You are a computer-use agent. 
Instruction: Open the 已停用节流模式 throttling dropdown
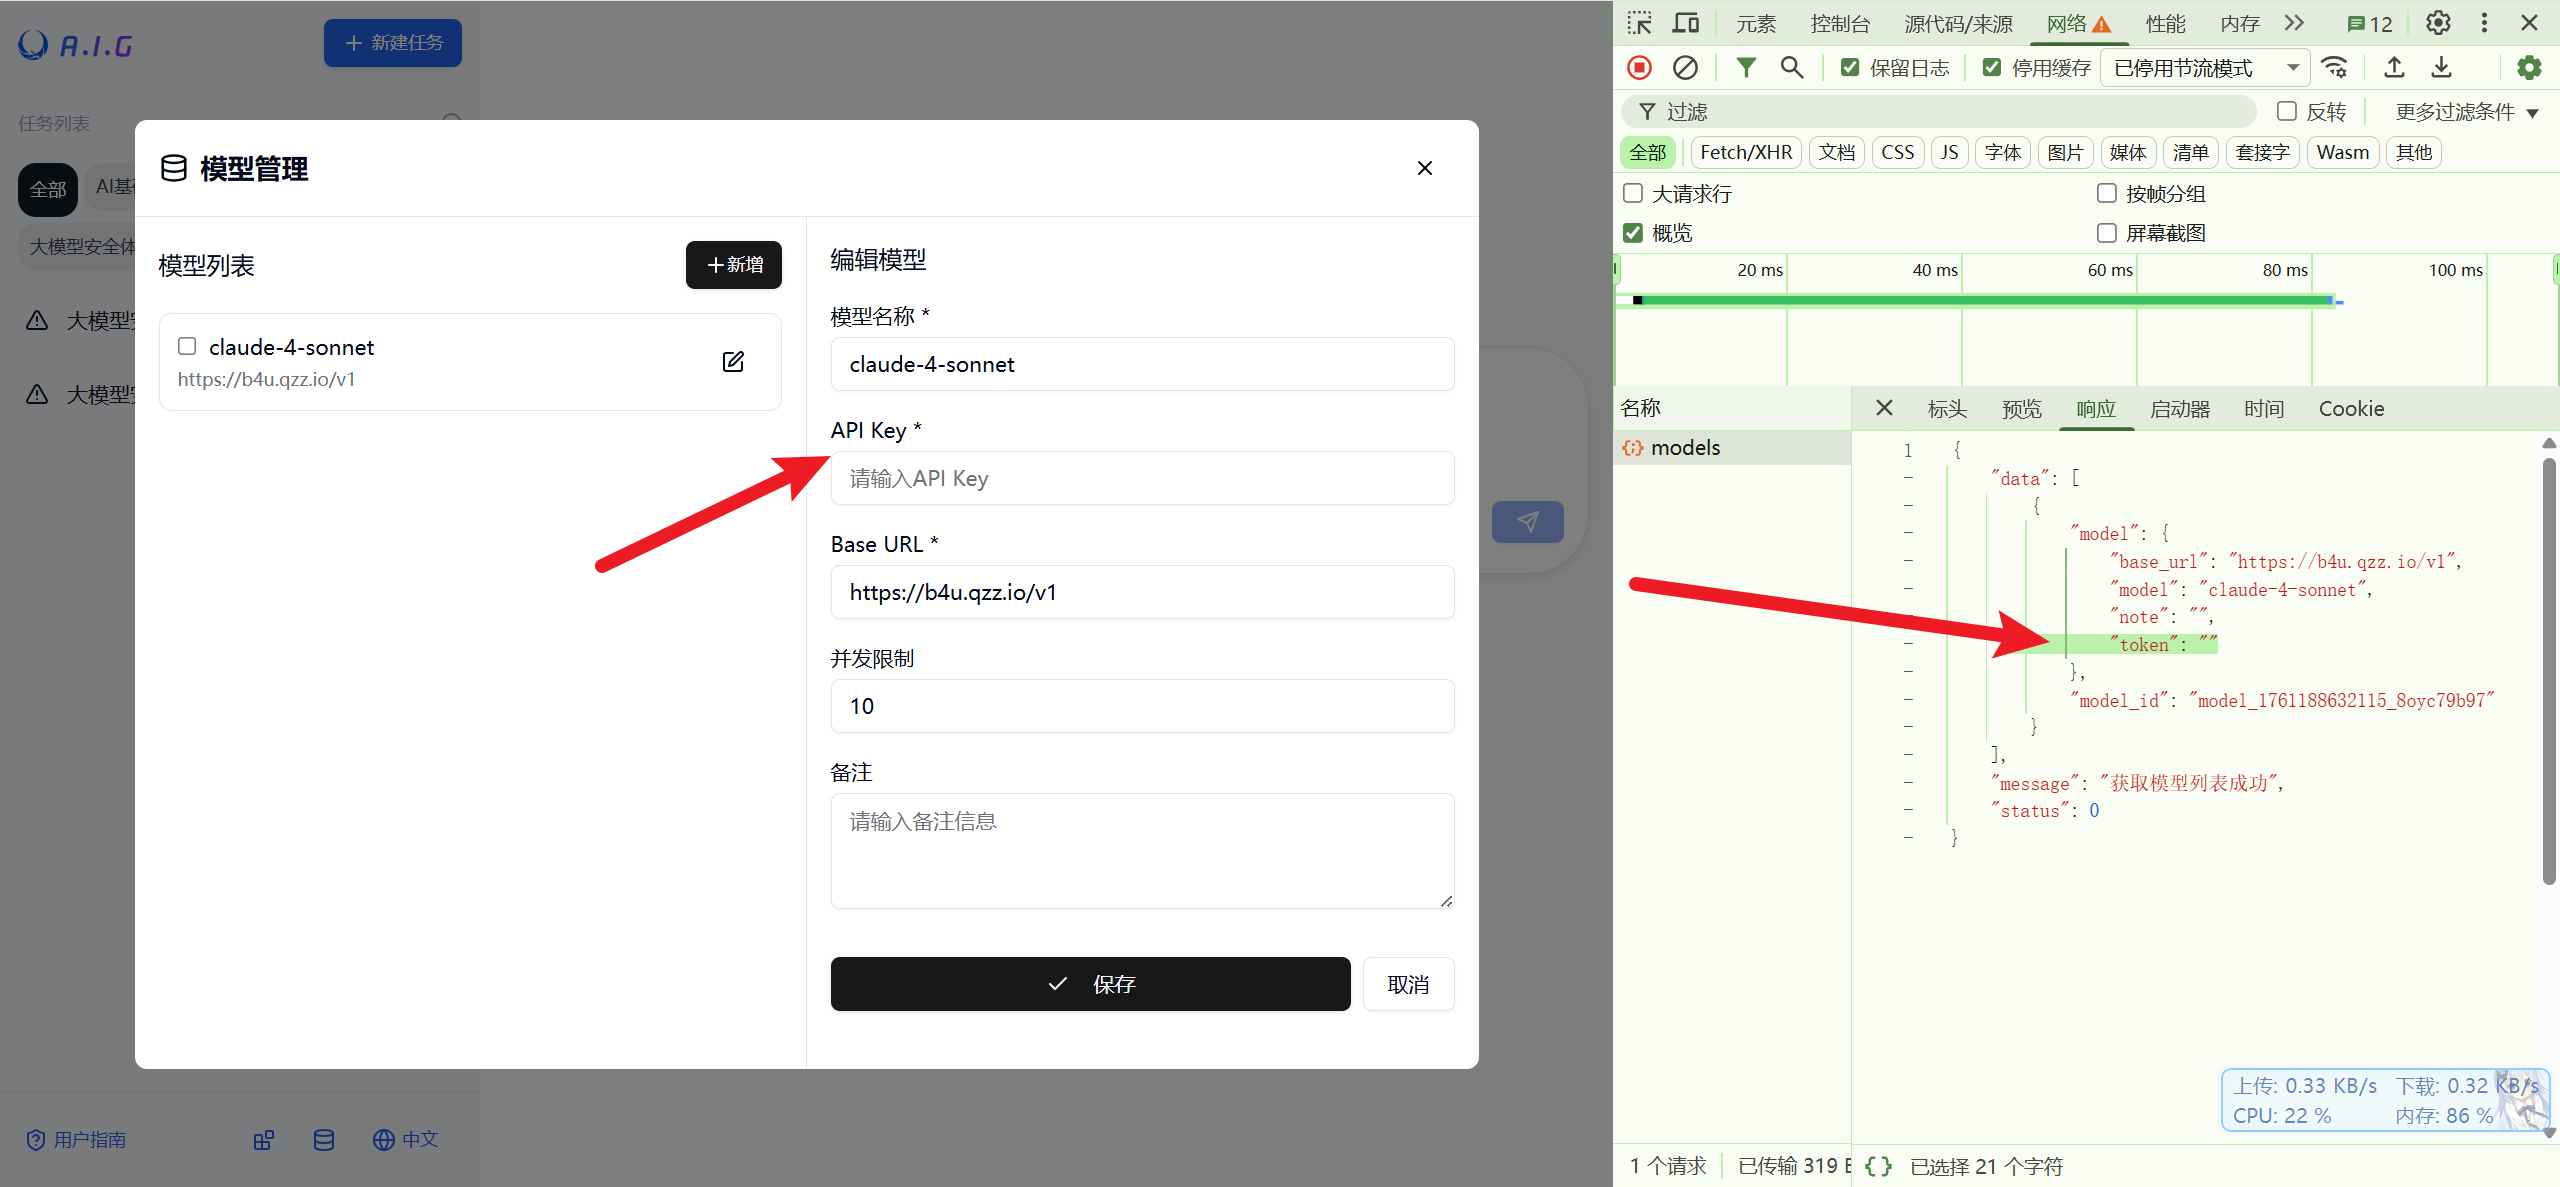coord(2205,67)
